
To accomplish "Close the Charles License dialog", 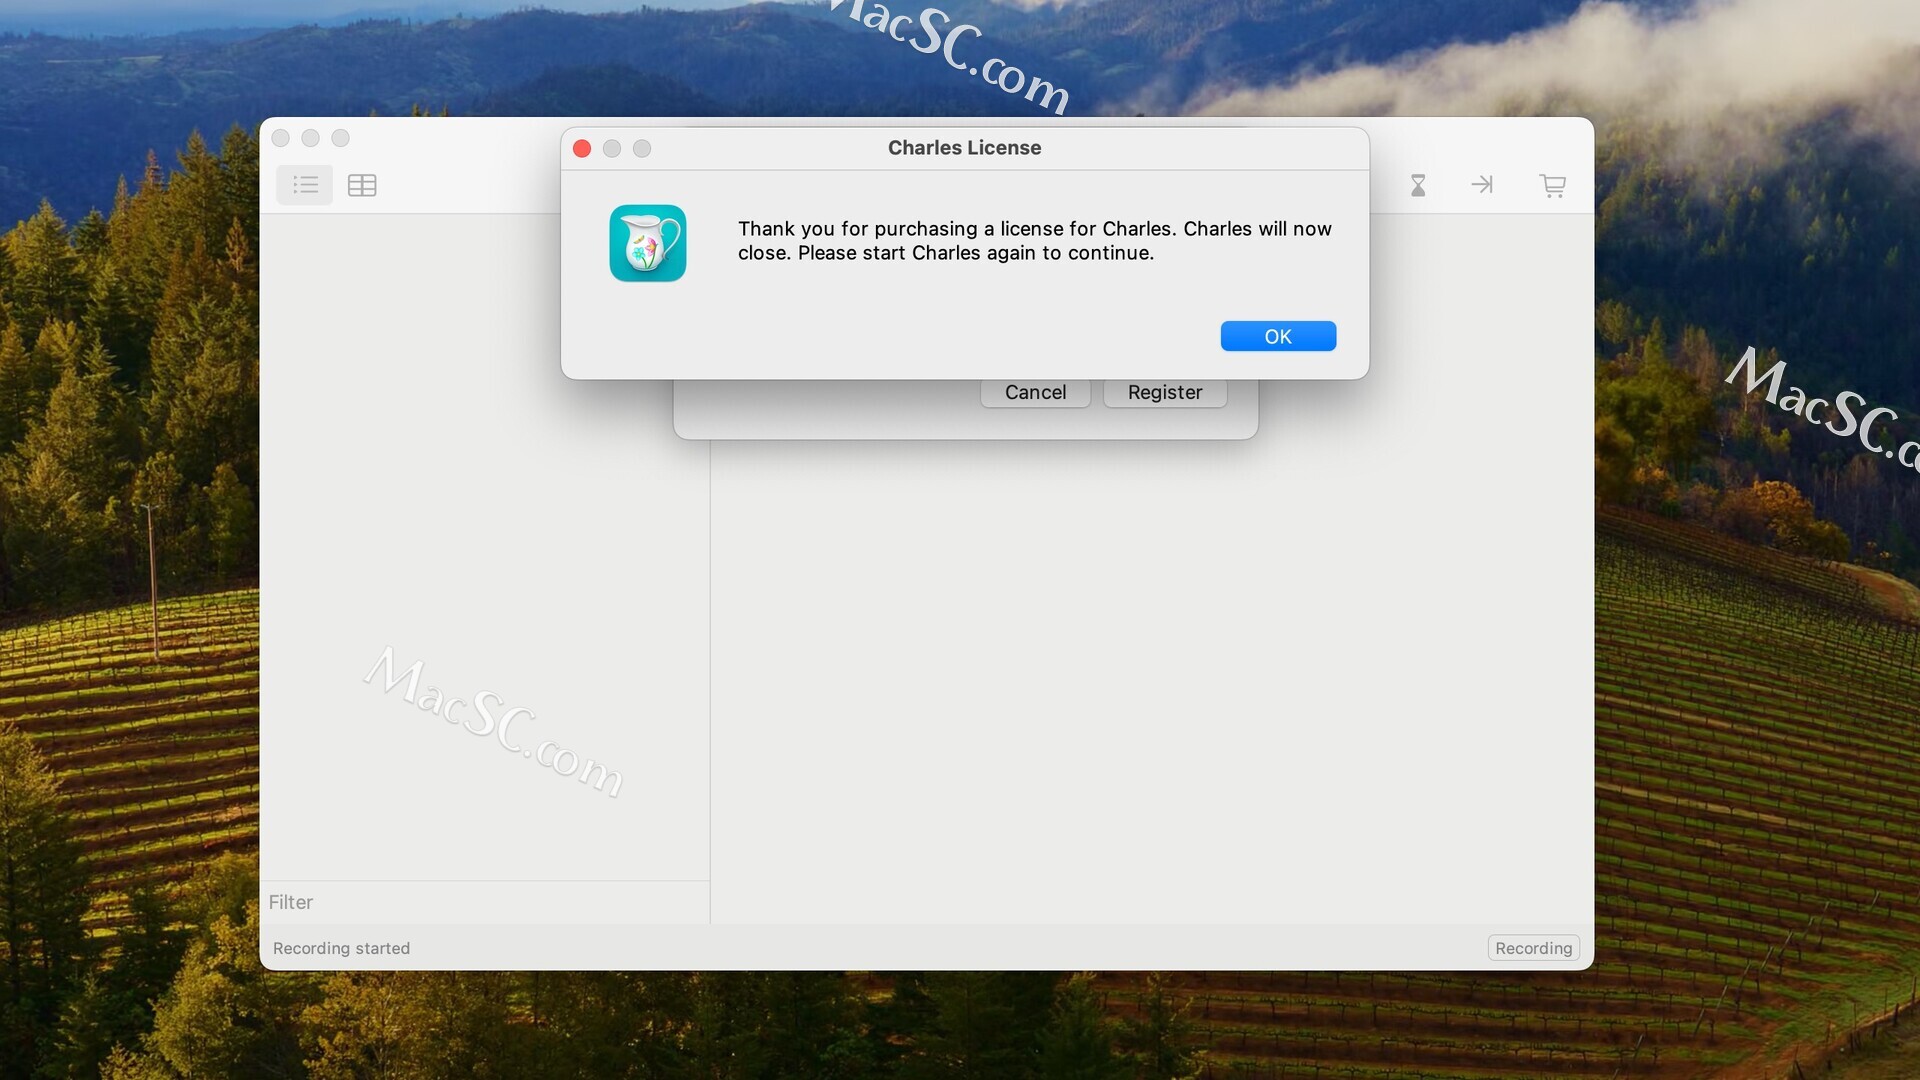I will point(582,148).
